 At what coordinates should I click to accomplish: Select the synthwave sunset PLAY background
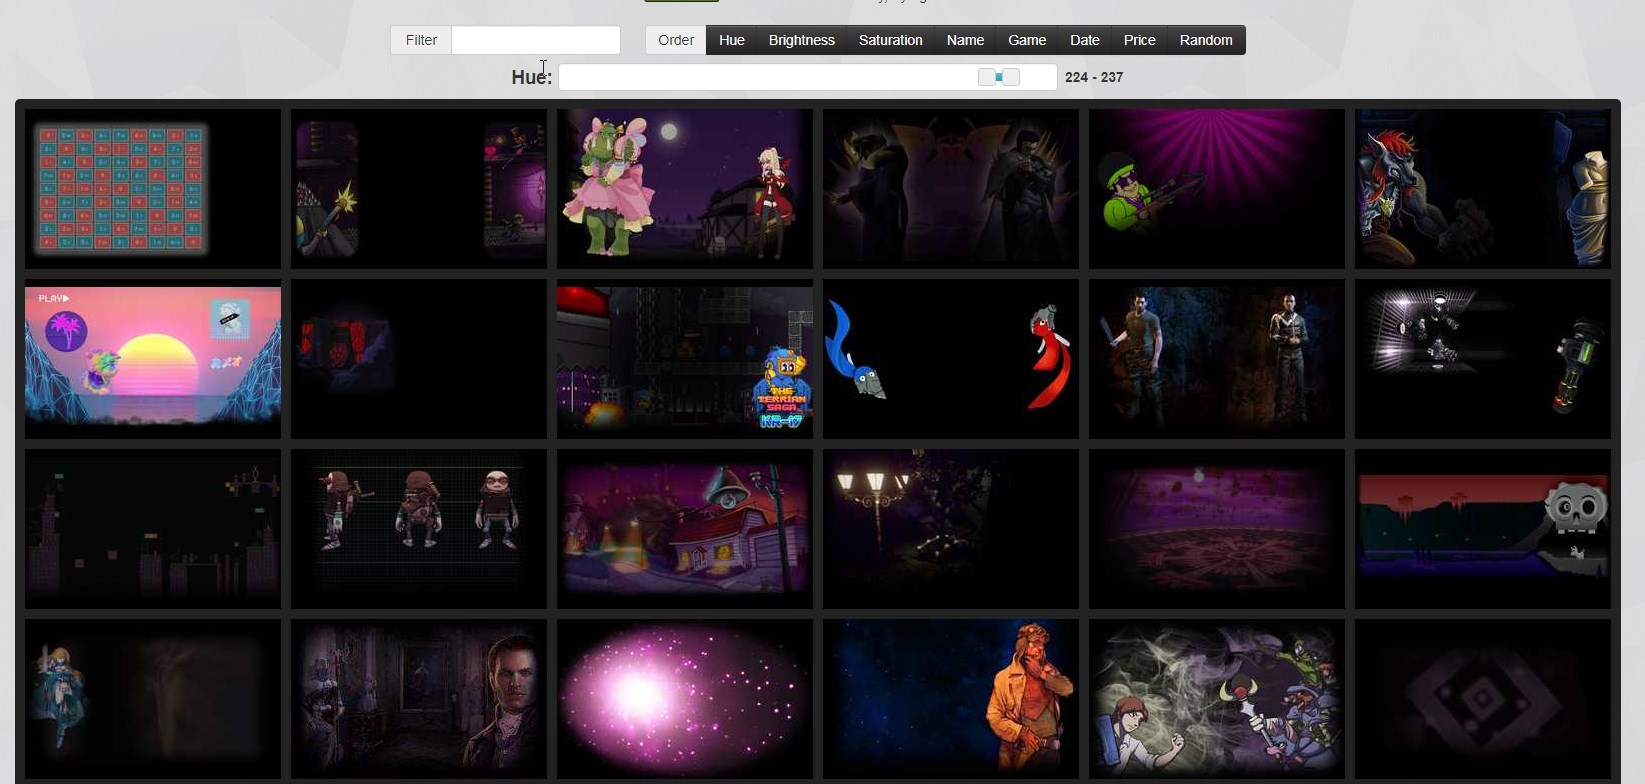[x=153, y=358]
